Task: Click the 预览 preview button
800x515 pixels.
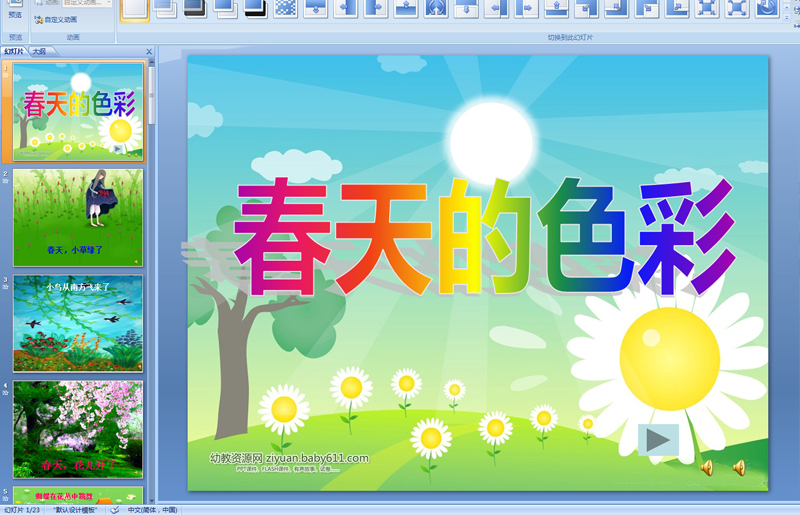Action: [15, 10]
